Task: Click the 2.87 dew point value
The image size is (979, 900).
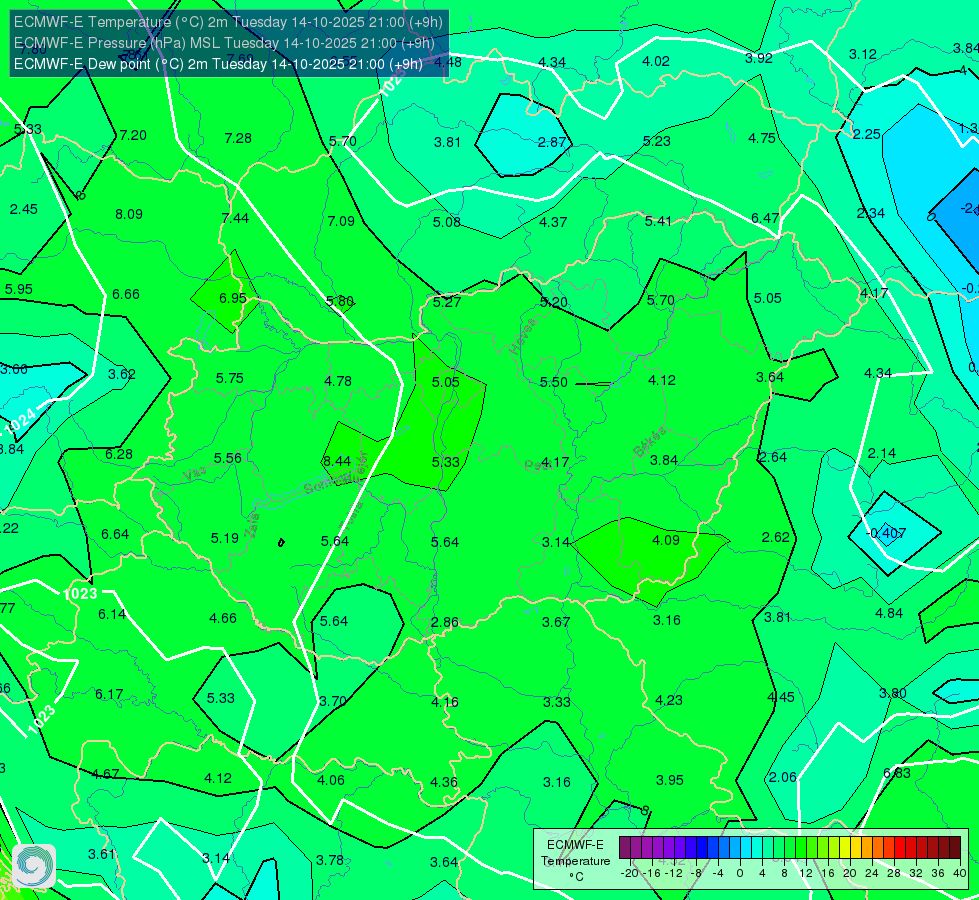Action: [552, 142]
